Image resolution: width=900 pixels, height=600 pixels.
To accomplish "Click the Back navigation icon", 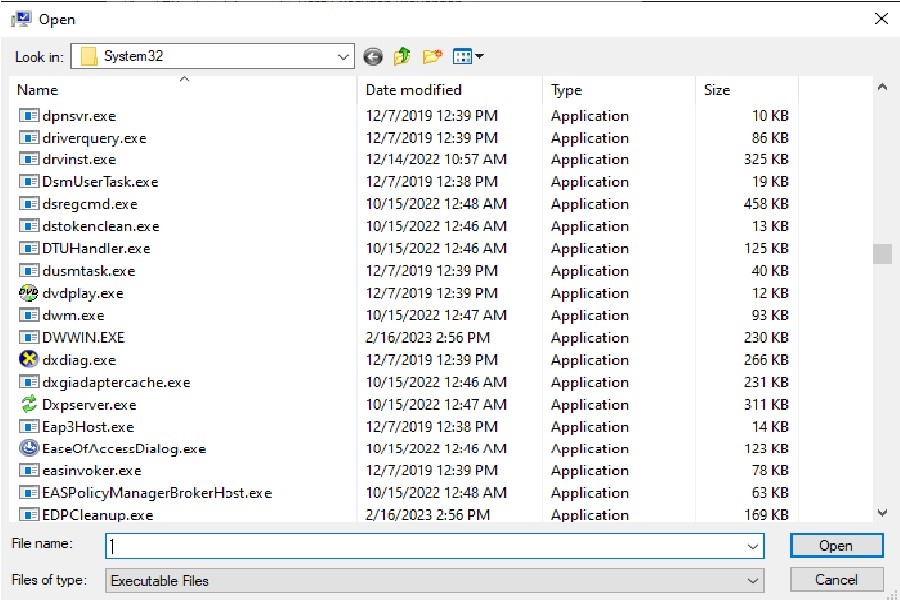I will (x=373, y=57).
